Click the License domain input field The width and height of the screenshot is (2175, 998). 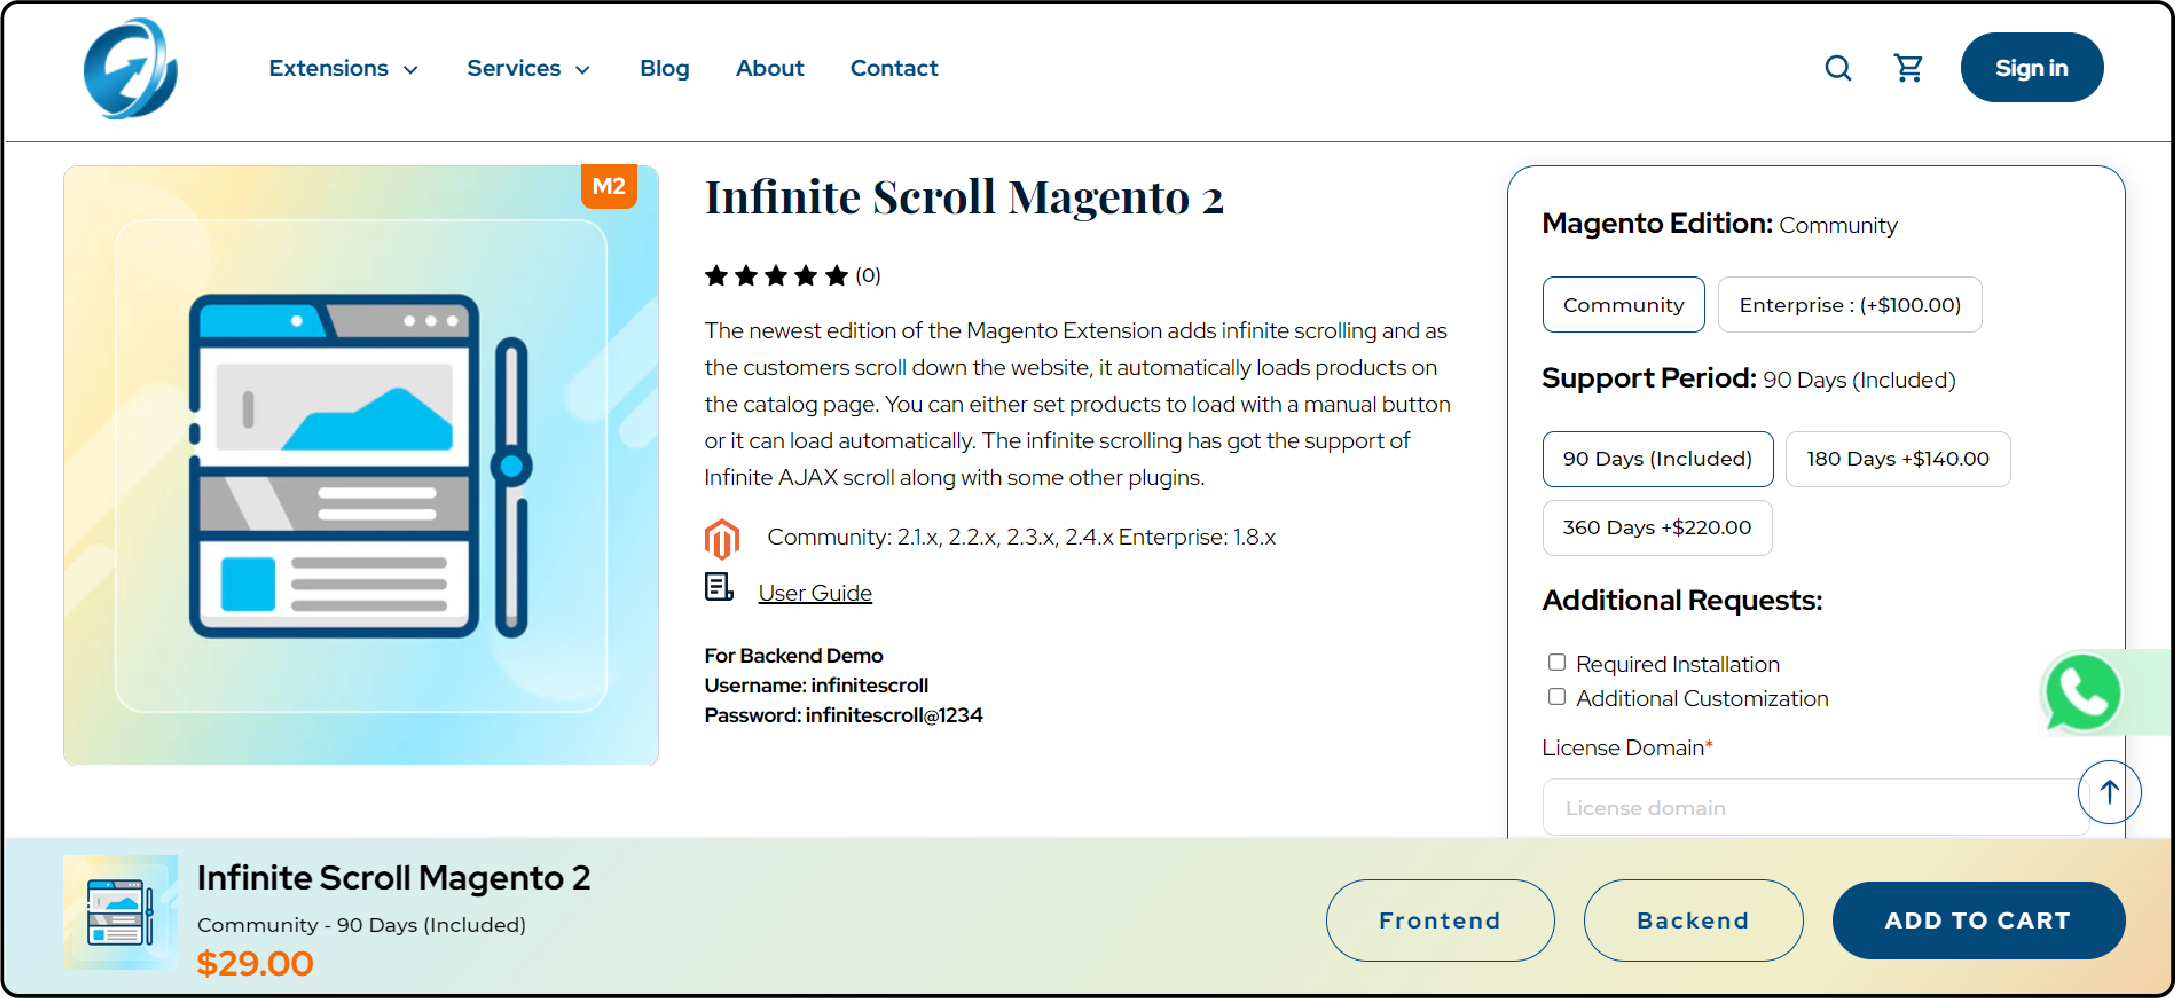coord(1815,807)
